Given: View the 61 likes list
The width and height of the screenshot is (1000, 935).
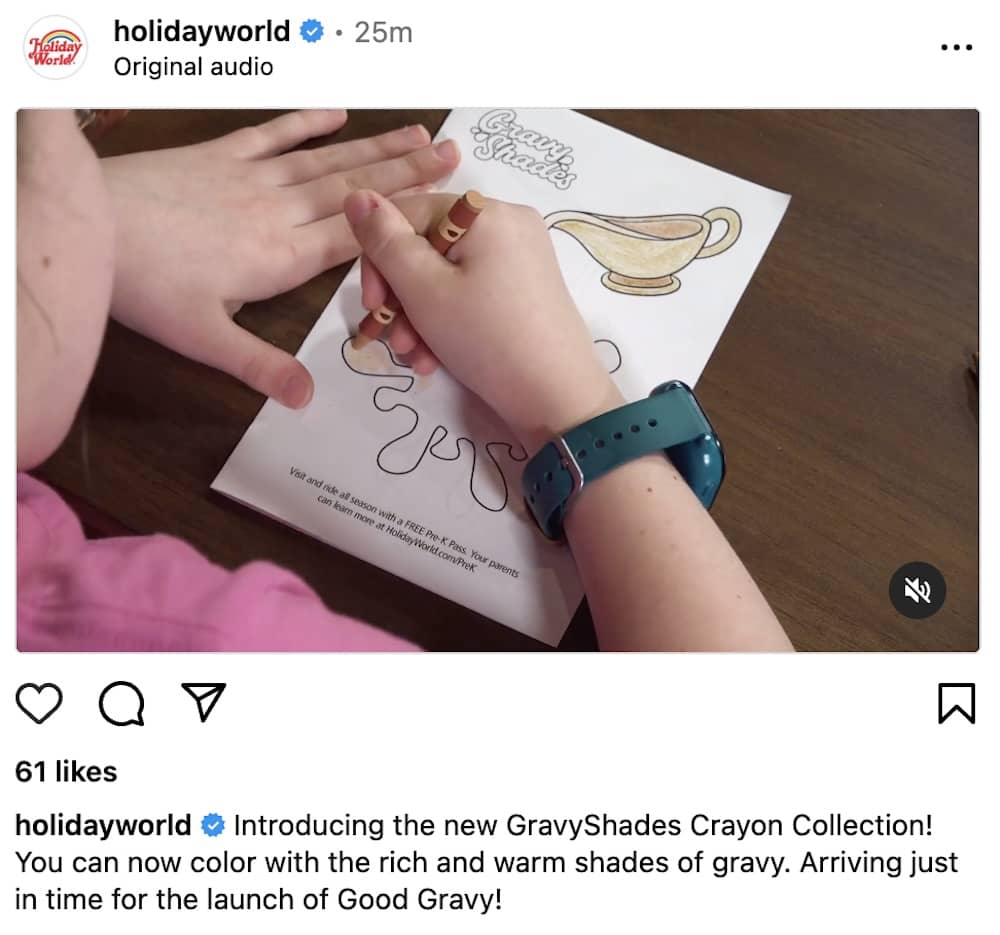Looking at the screenshot, I should (x=66, y=772).
